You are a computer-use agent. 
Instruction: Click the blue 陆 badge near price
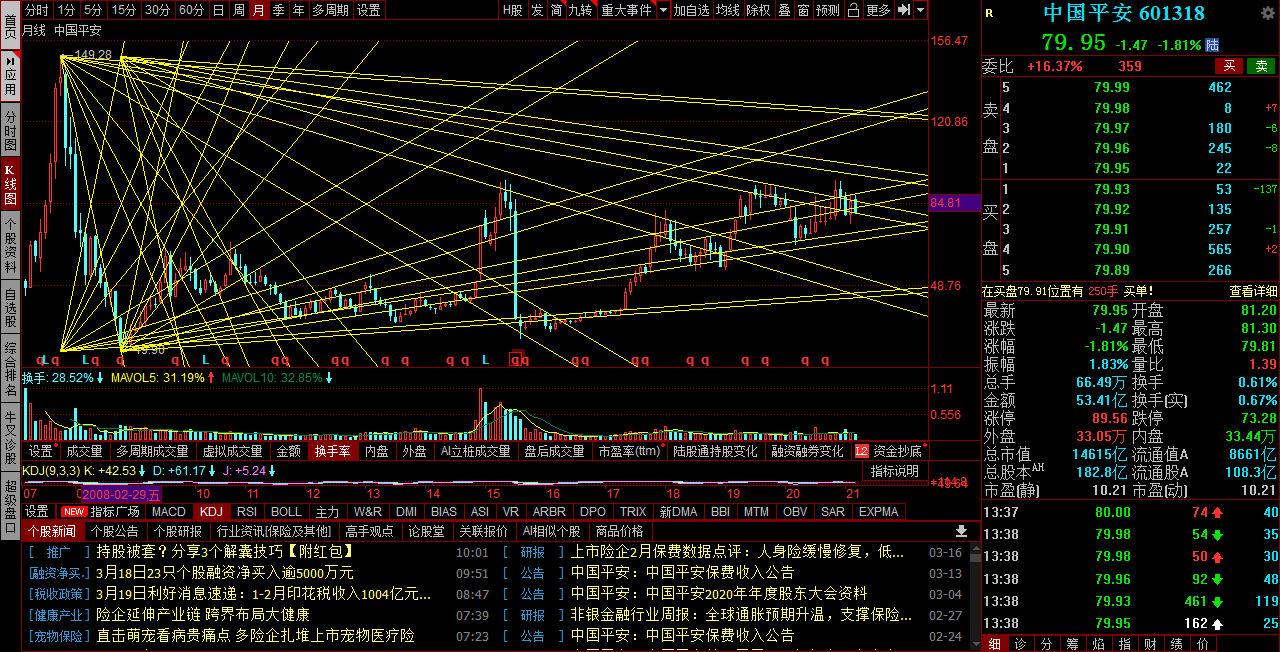(1213, 45)
